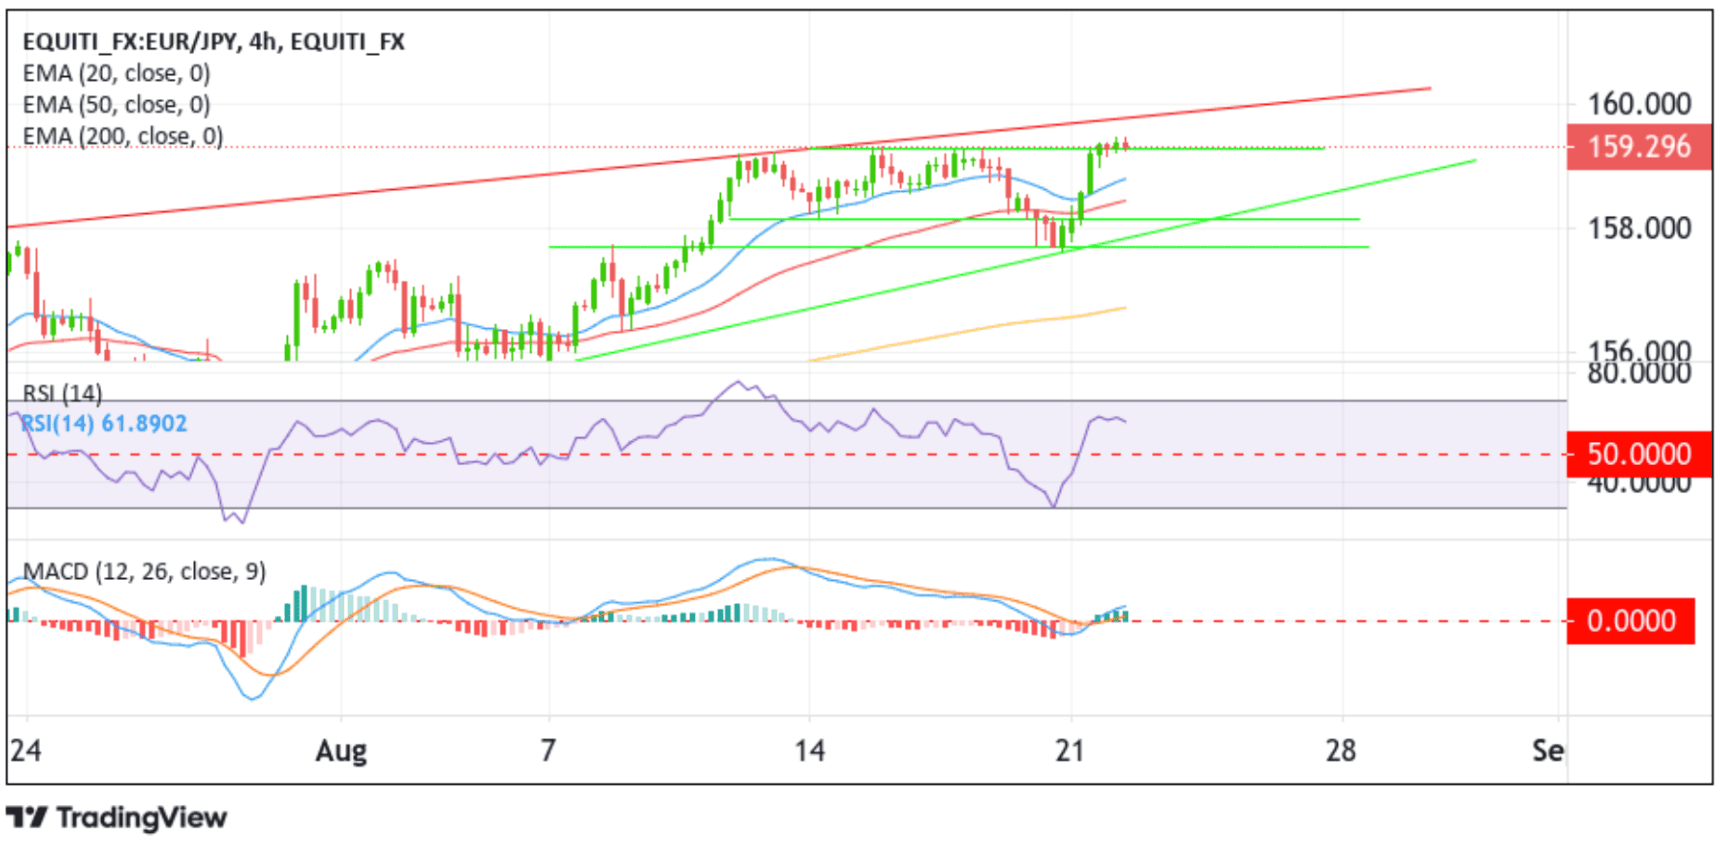Click the red 50.0000 RSI level label
This screenshot has width=1721, height=850.
[1639, 454]
